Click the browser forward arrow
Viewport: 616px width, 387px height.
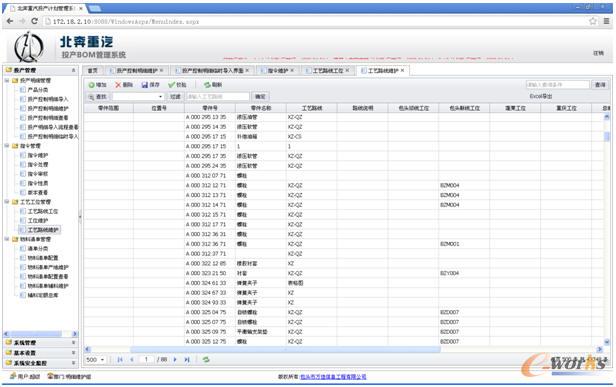coord(22,21)
